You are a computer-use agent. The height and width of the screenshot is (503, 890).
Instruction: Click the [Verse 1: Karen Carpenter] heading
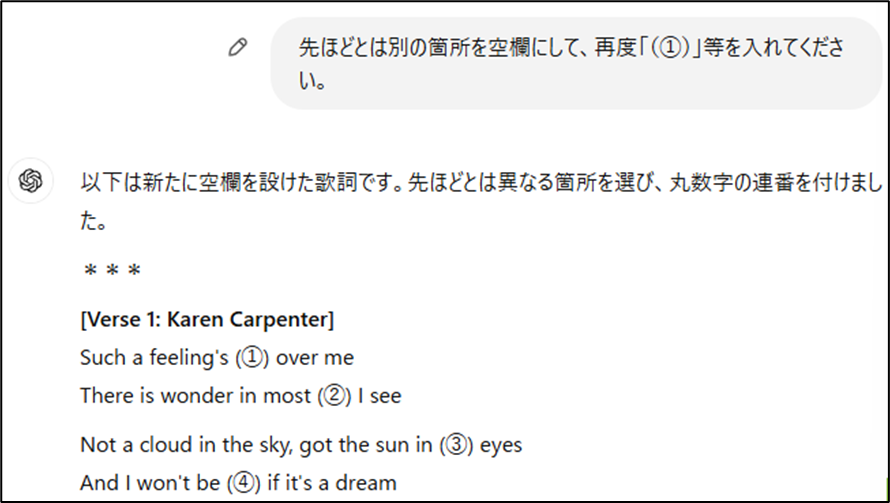(207, 320)
